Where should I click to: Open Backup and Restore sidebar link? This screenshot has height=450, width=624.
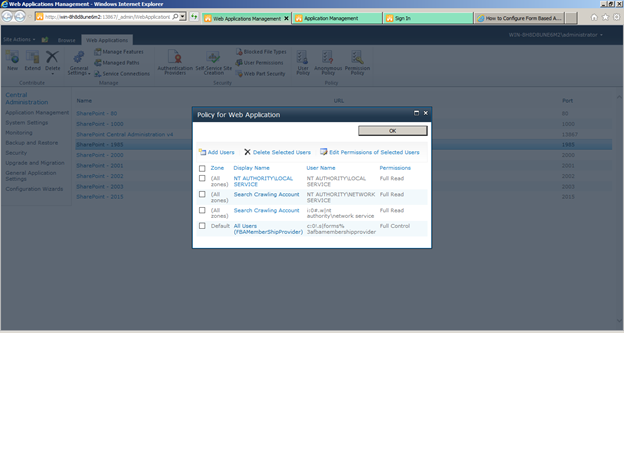click(32, 143)
